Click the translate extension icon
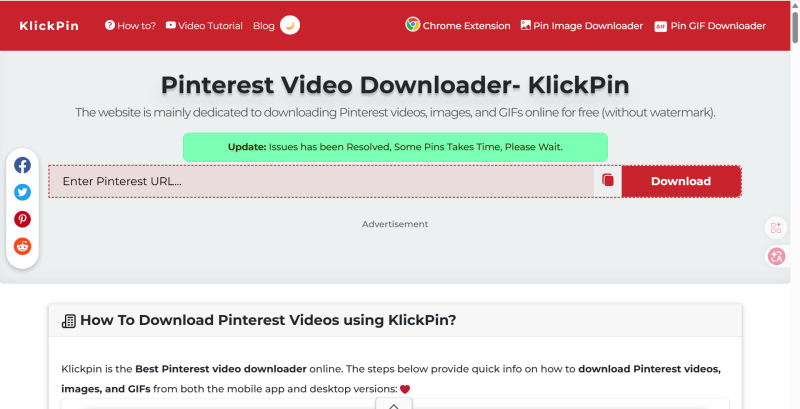This screenshot has width=800, height=409. [776, 256]
